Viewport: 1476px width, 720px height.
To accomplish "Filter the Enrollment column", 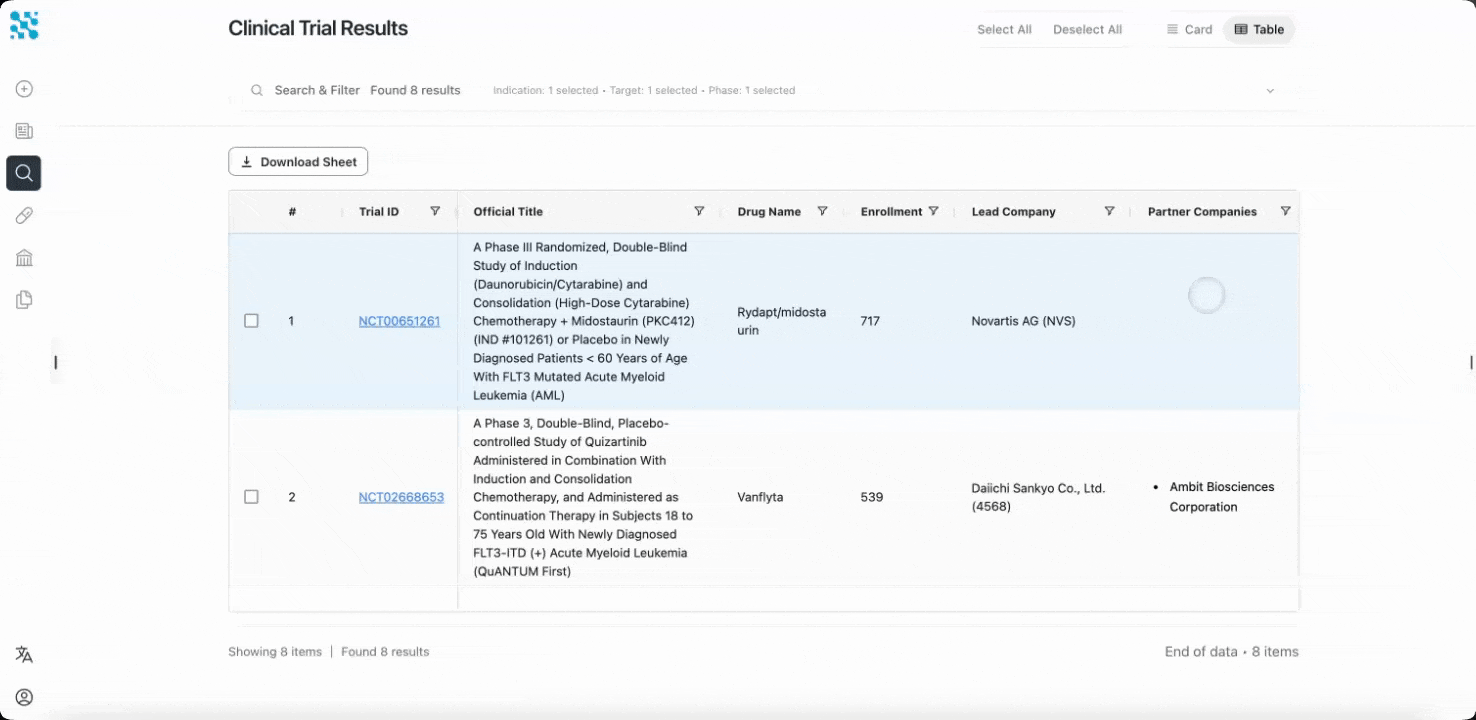I will click(933, 211).
